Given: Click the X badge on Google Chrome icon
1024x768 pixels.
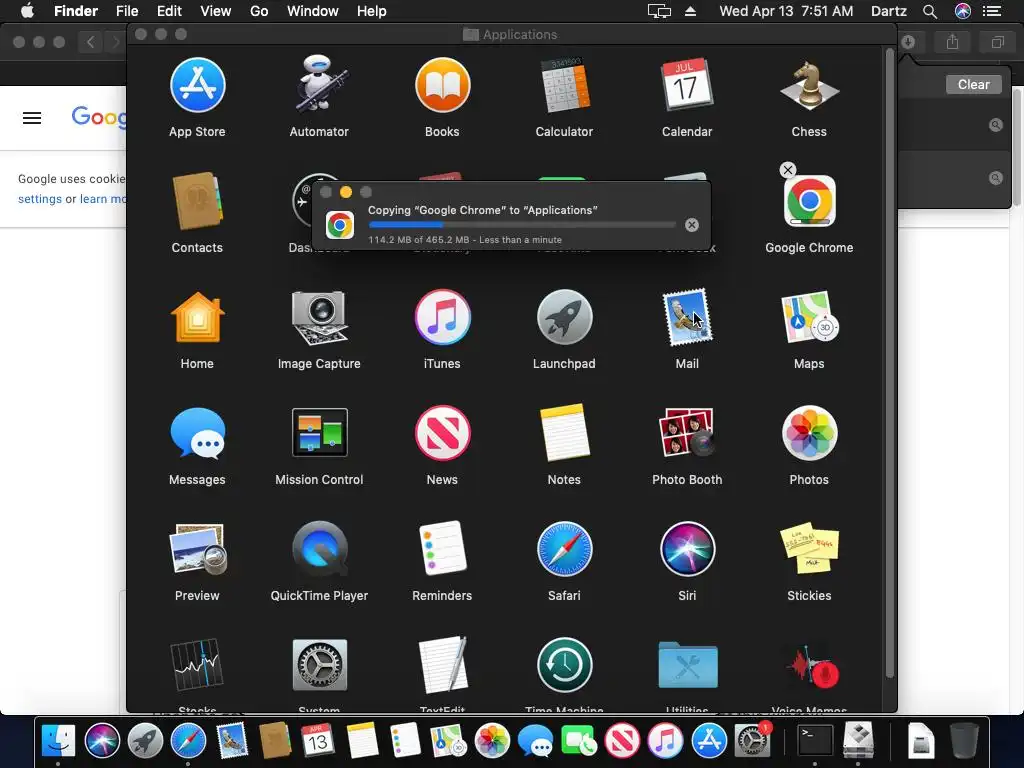Looking at the screenshot, I should (788, 170).
